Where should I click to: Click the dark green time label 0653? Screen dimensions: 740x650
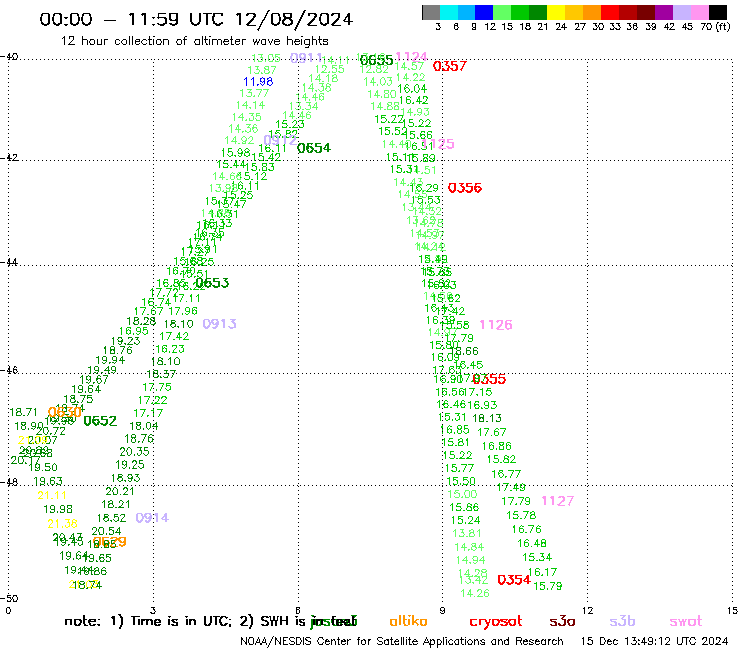tap(212, 283)
